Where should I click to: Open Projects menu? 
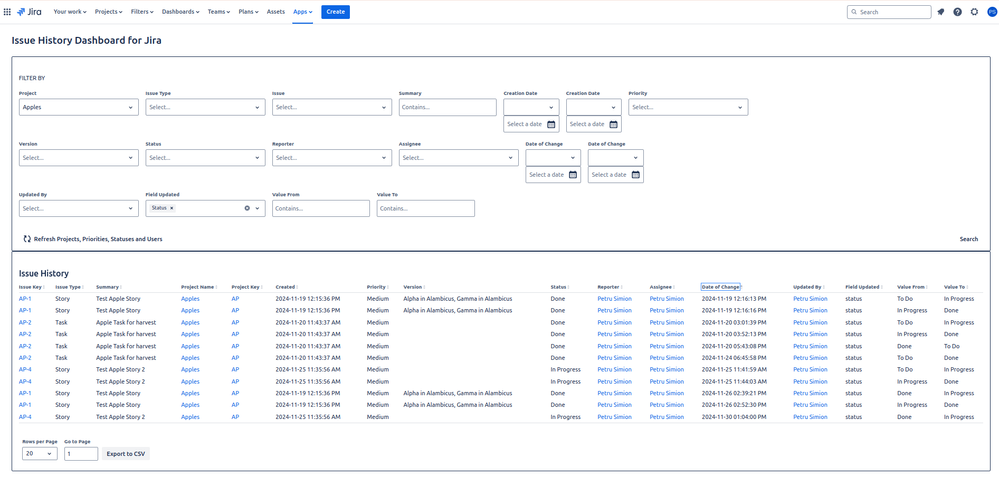(108, 11)
